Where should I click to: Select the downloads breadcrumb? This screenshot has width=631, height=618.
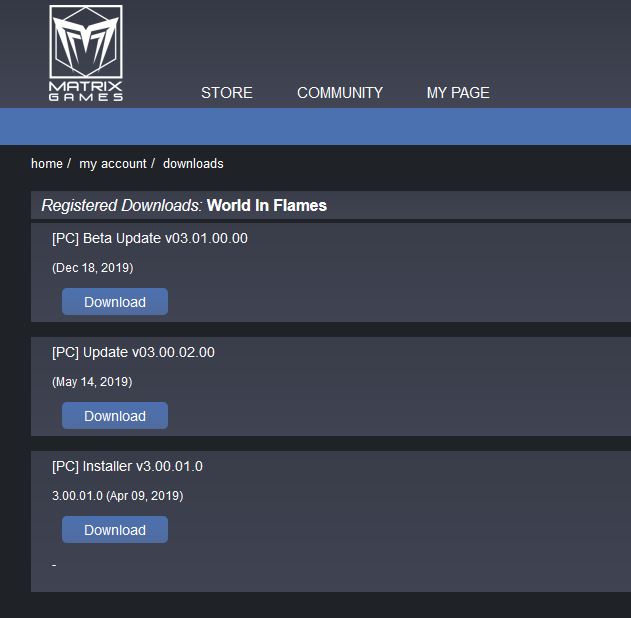pyautogui.click(x=193, y=164)
